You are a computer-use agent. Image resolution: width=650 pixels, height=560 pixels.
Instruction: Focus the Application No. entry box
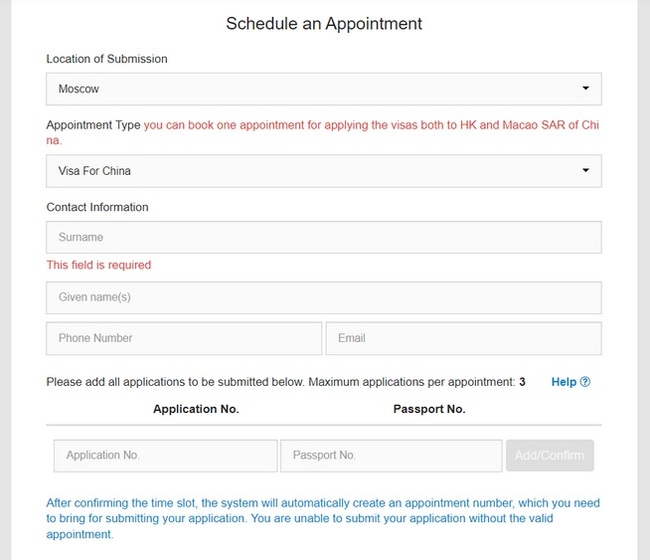point(166,456)
